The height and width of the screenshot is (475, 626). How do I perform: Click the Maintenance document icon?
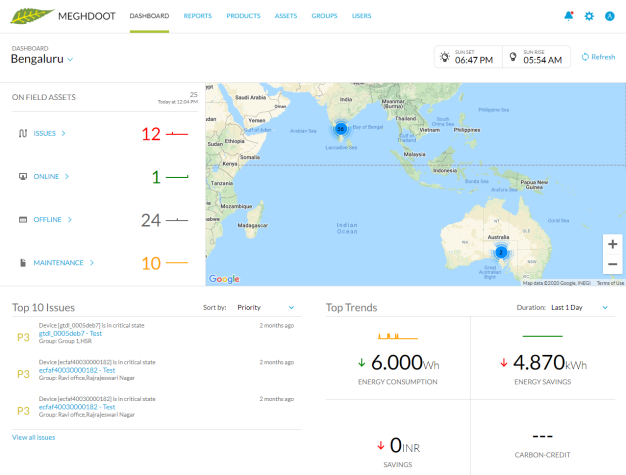[x=22, y=263]
